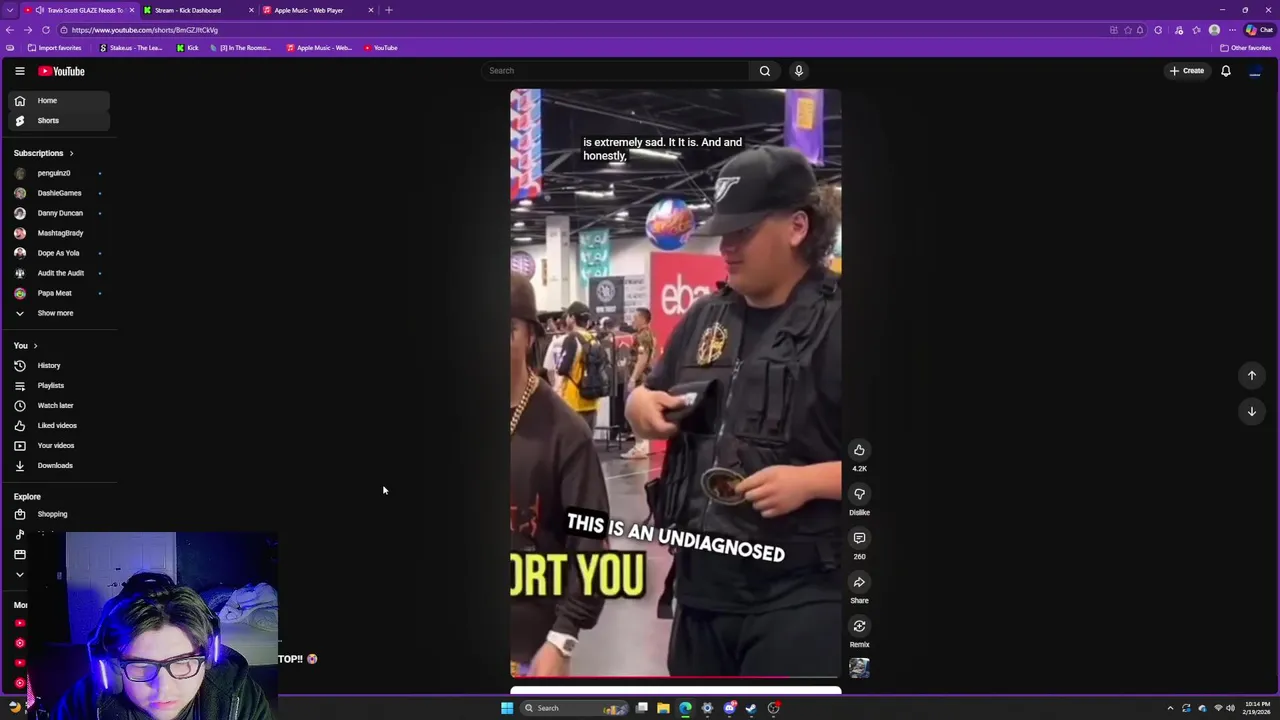Open File Explorer from taskbar

click(x=663, y=708)
